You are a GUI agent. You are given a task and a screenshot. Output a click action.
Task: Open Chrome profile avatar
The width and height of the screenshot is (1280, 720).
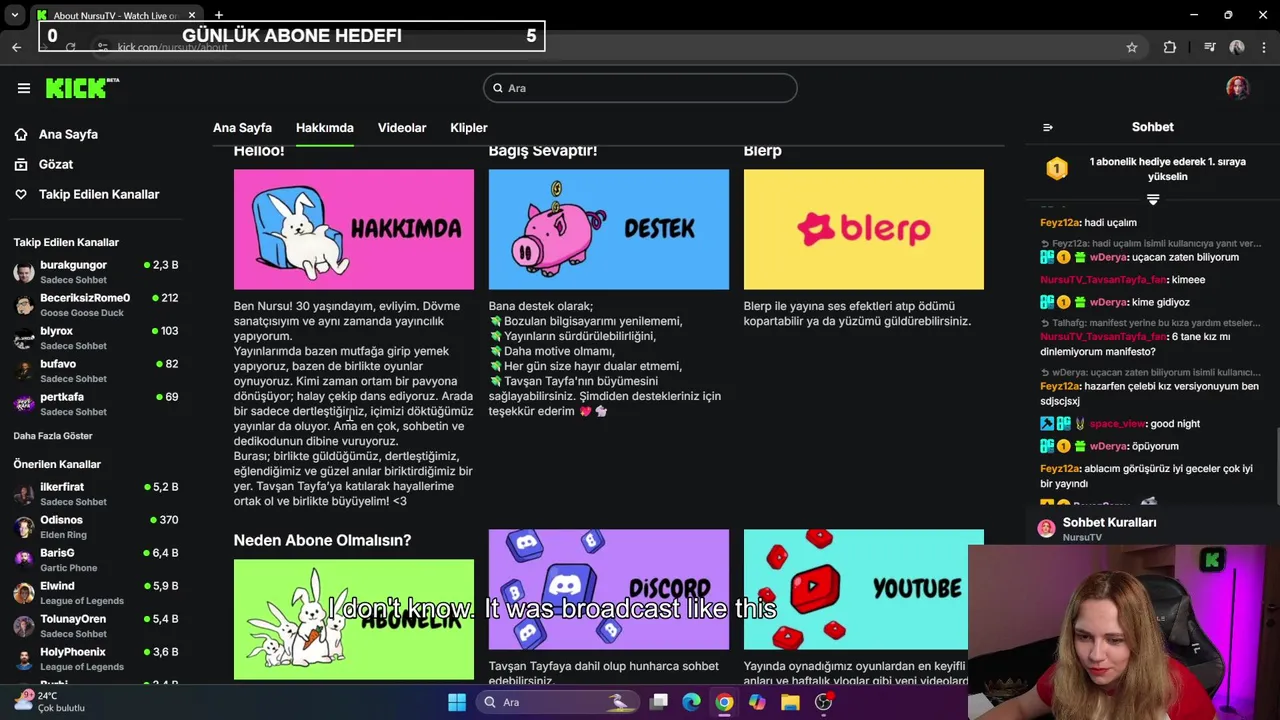[x=1237, y=47]
